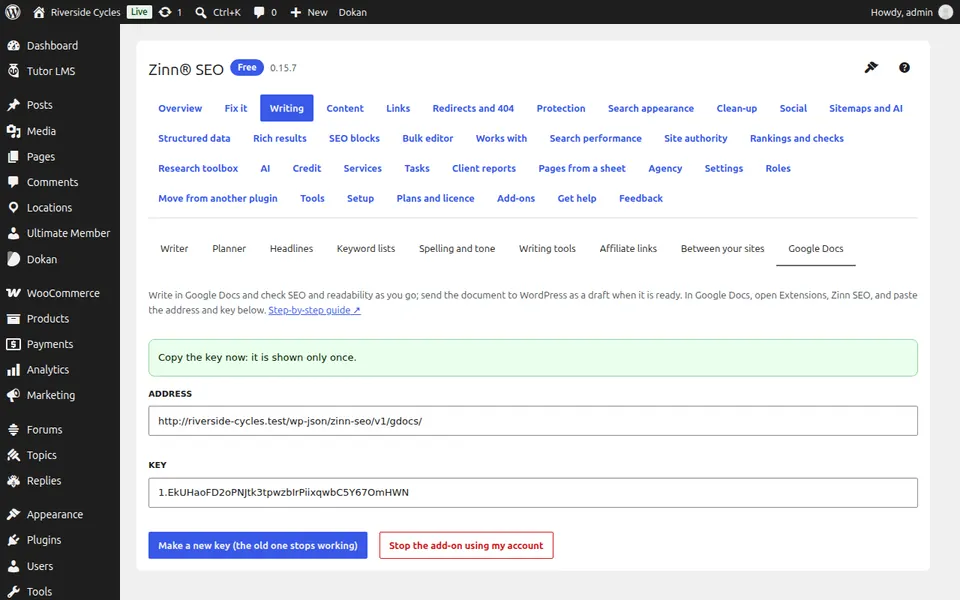Screen dimensions: 960x600
Task: Click the New content plus button
Action: (309, 12)
